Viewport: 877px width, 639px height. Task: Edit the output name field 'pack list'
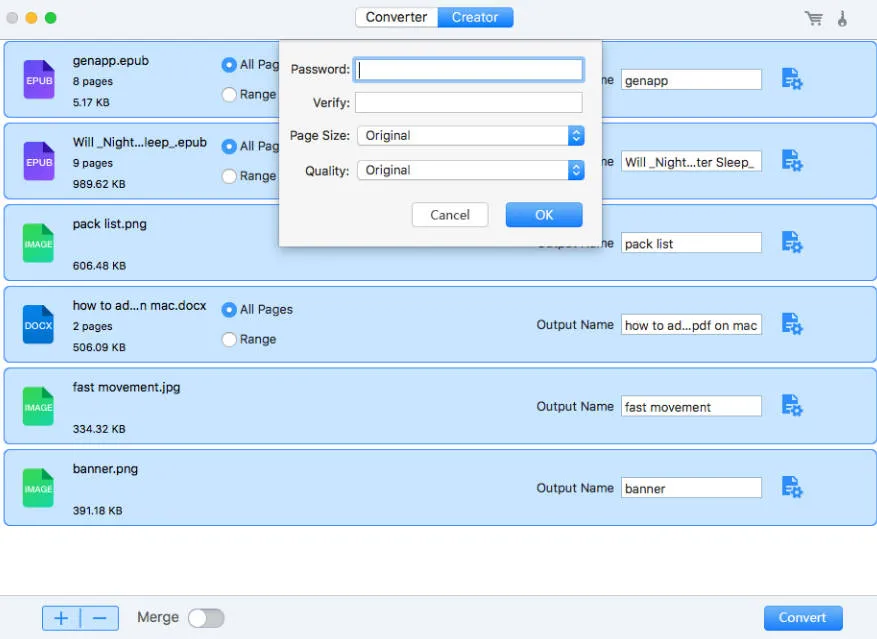tap(691, 243)
